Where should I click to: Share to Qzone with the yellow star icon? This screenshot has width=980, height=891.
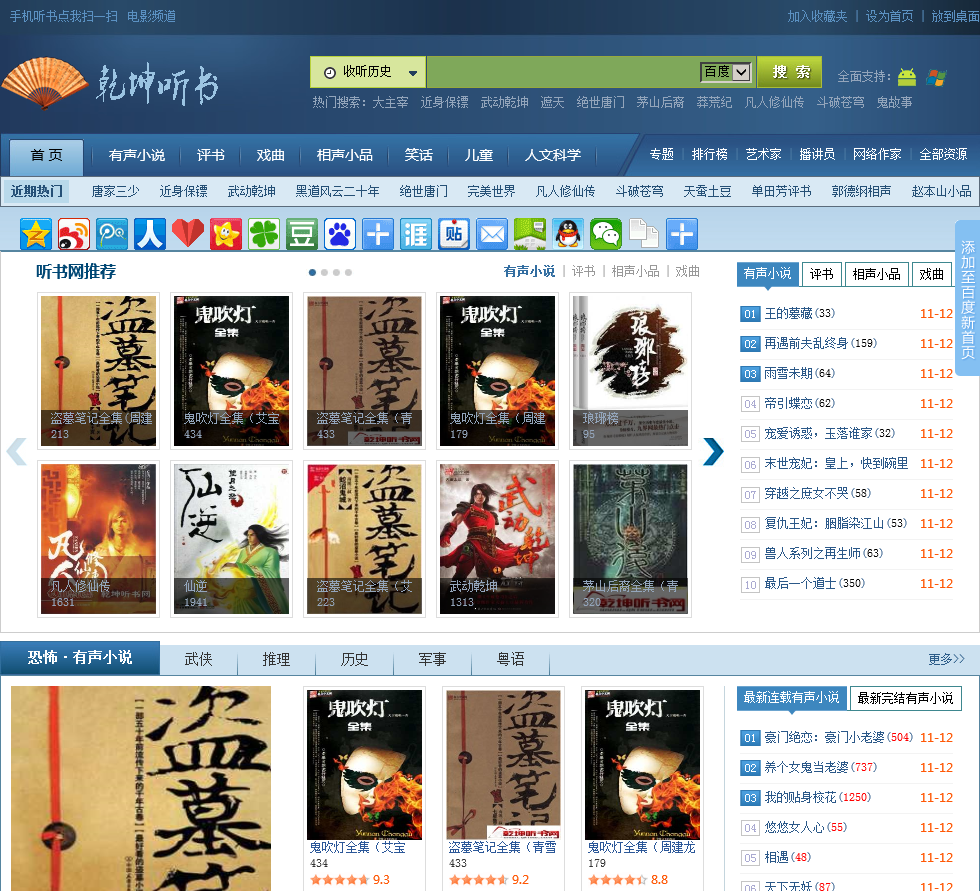36,234
